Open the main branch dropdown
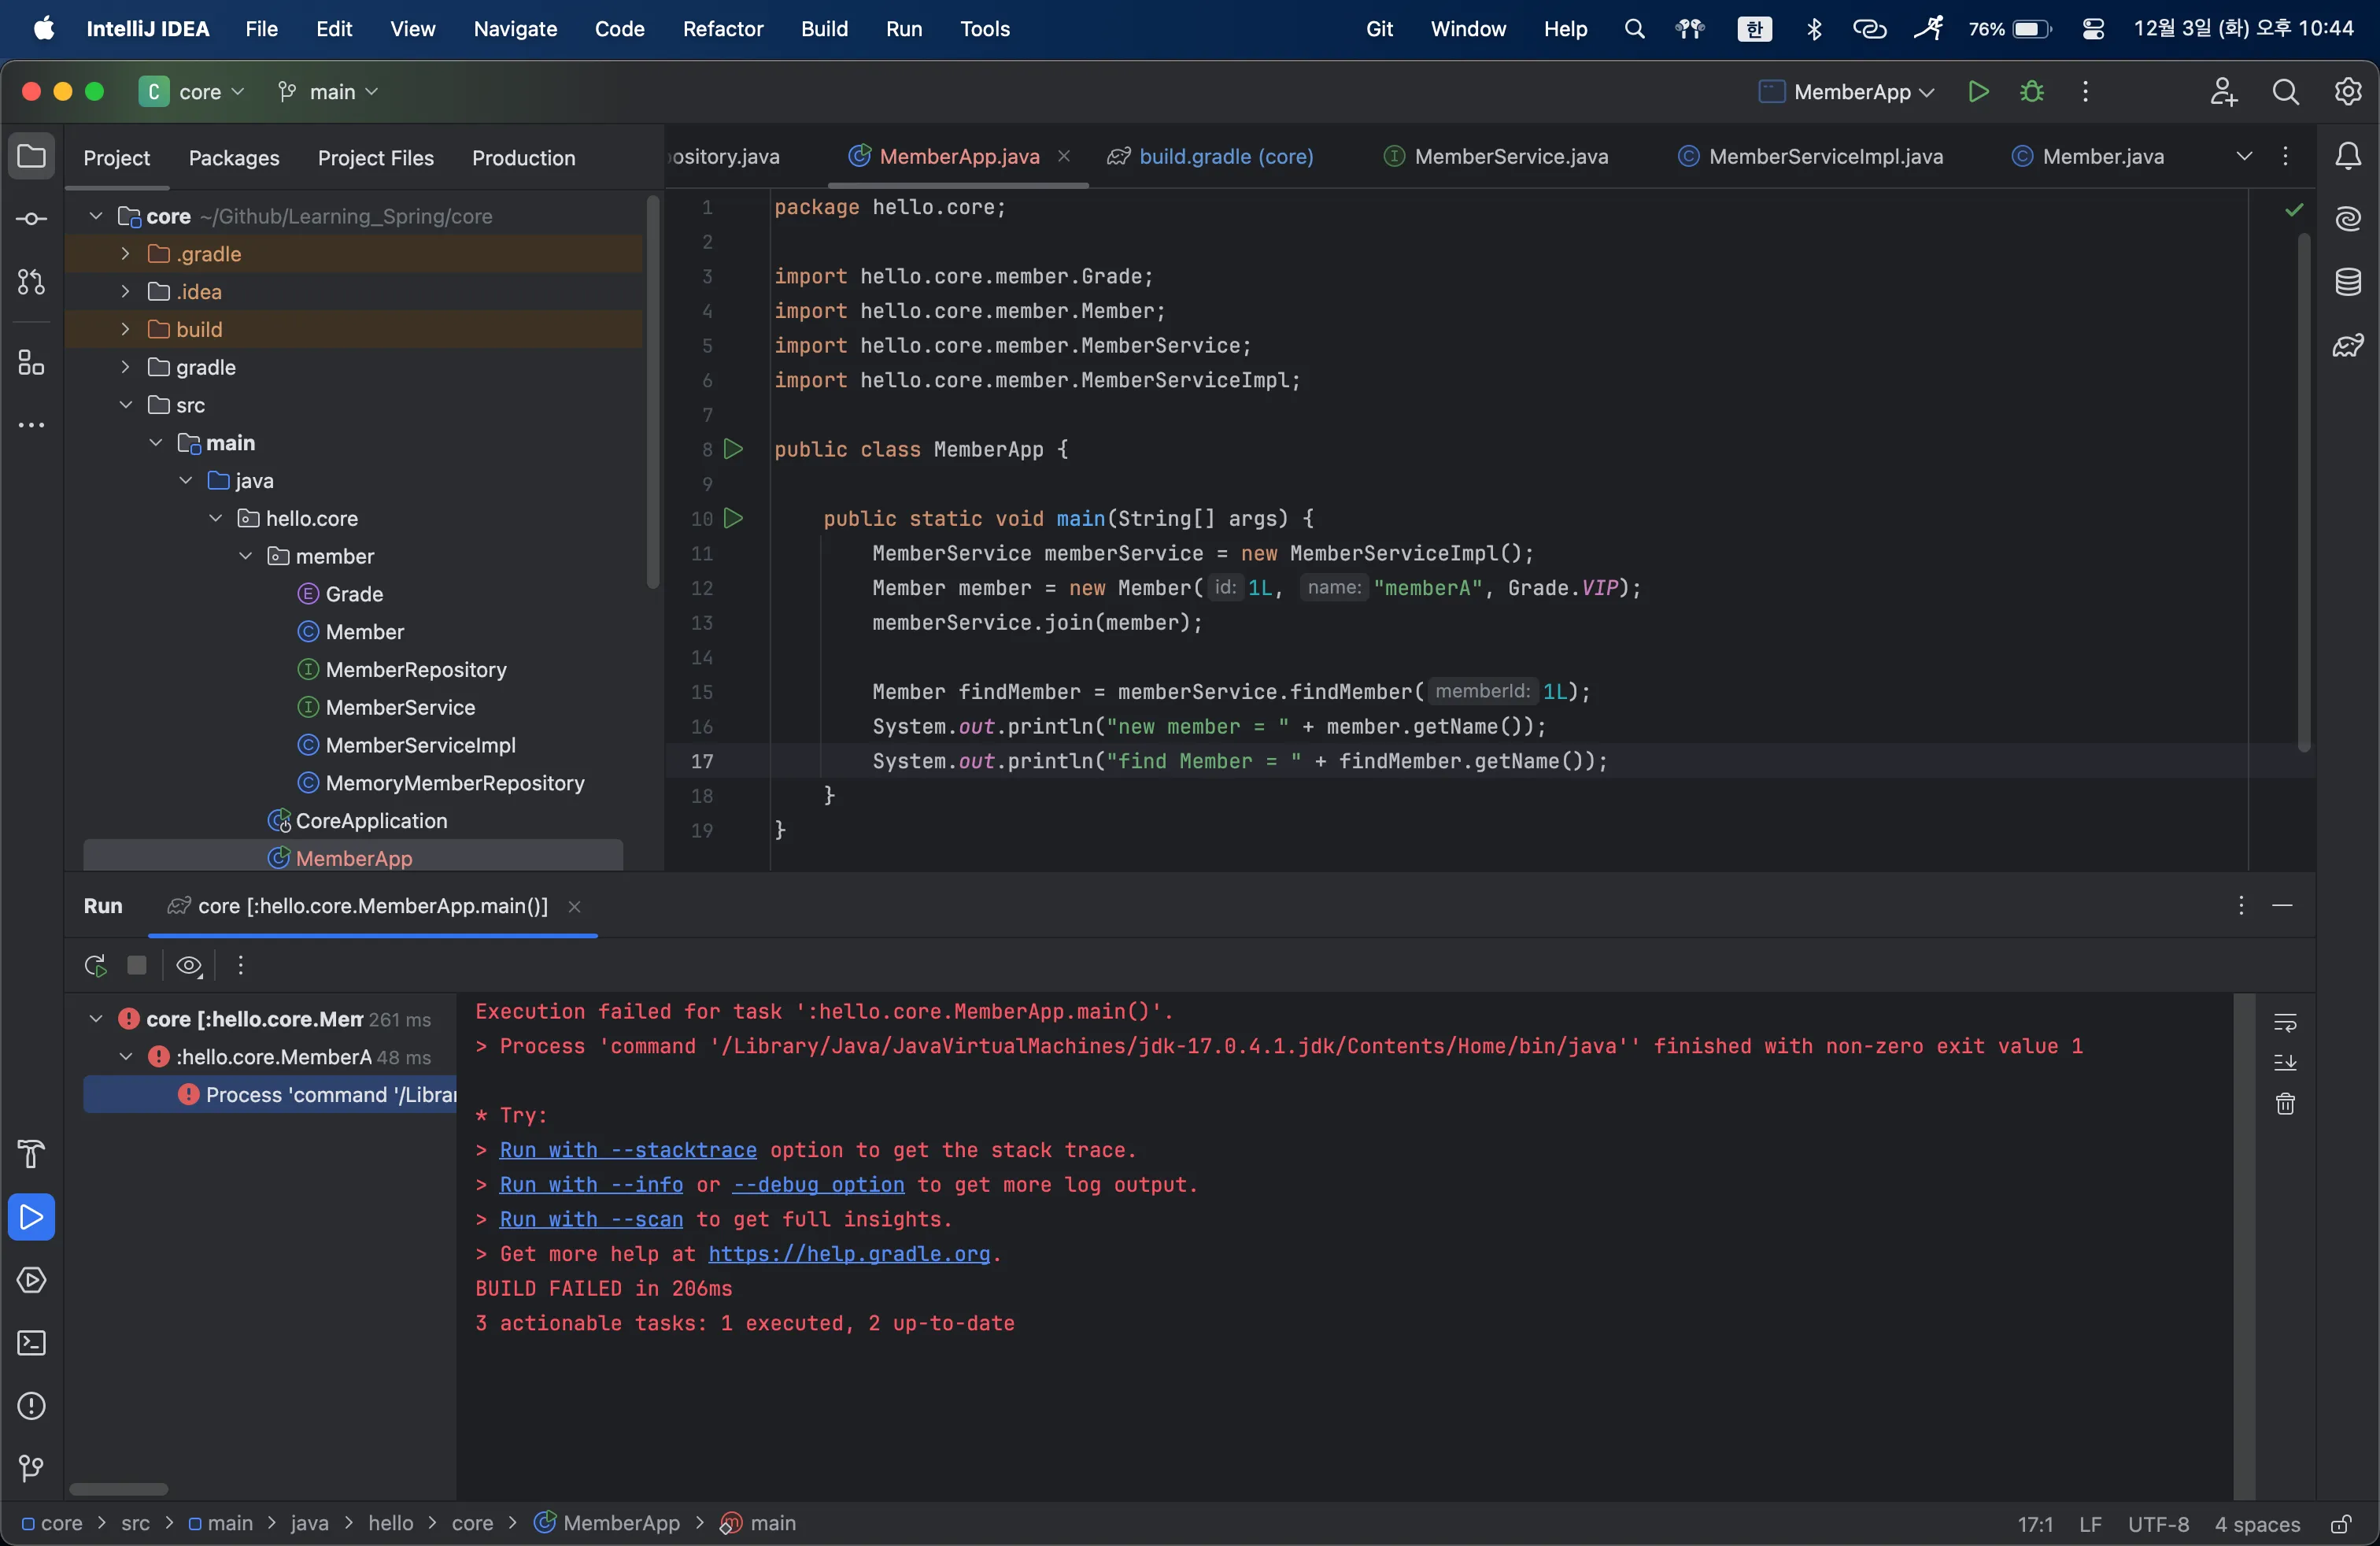 pyautogui.click(x=328, y=92)
